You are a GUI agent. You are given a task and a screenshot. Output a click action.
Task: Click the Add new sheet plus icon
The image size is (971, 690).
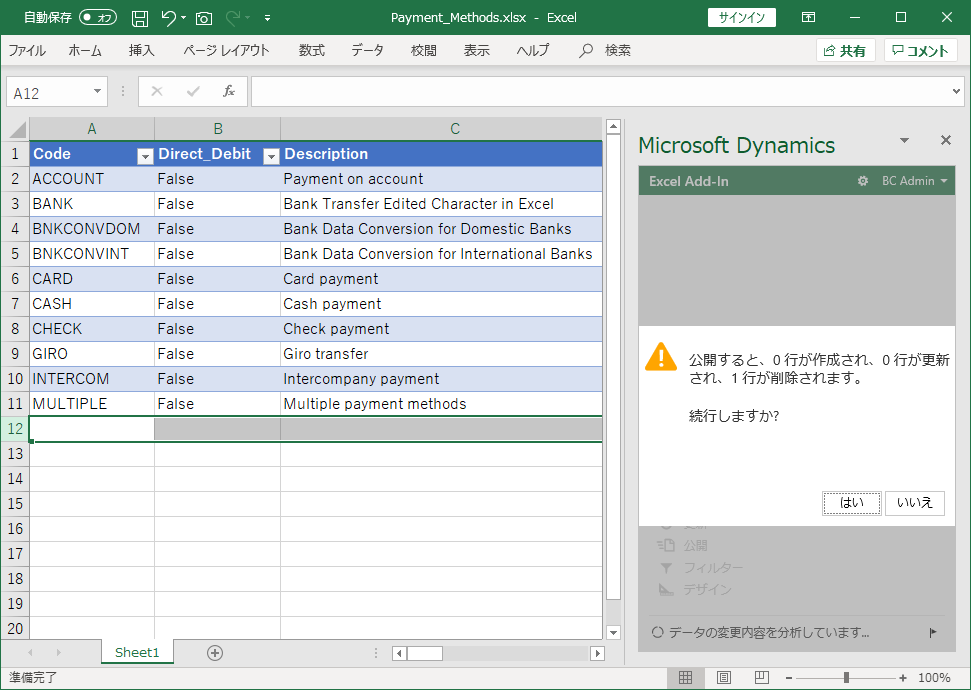pyautogui.click(x=215, y=653)
